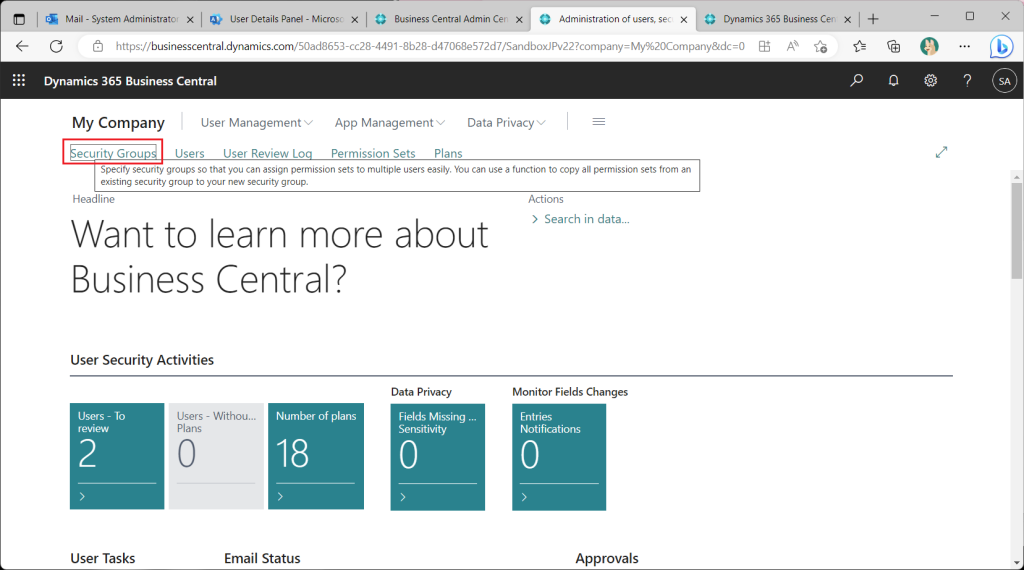Click the Approvals heading

(607, 558)
